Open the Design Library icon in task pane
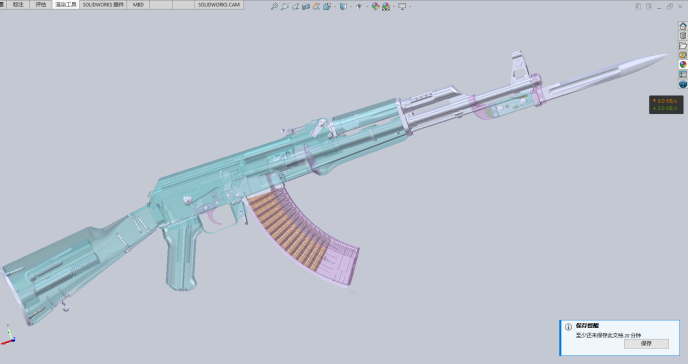 683,36
